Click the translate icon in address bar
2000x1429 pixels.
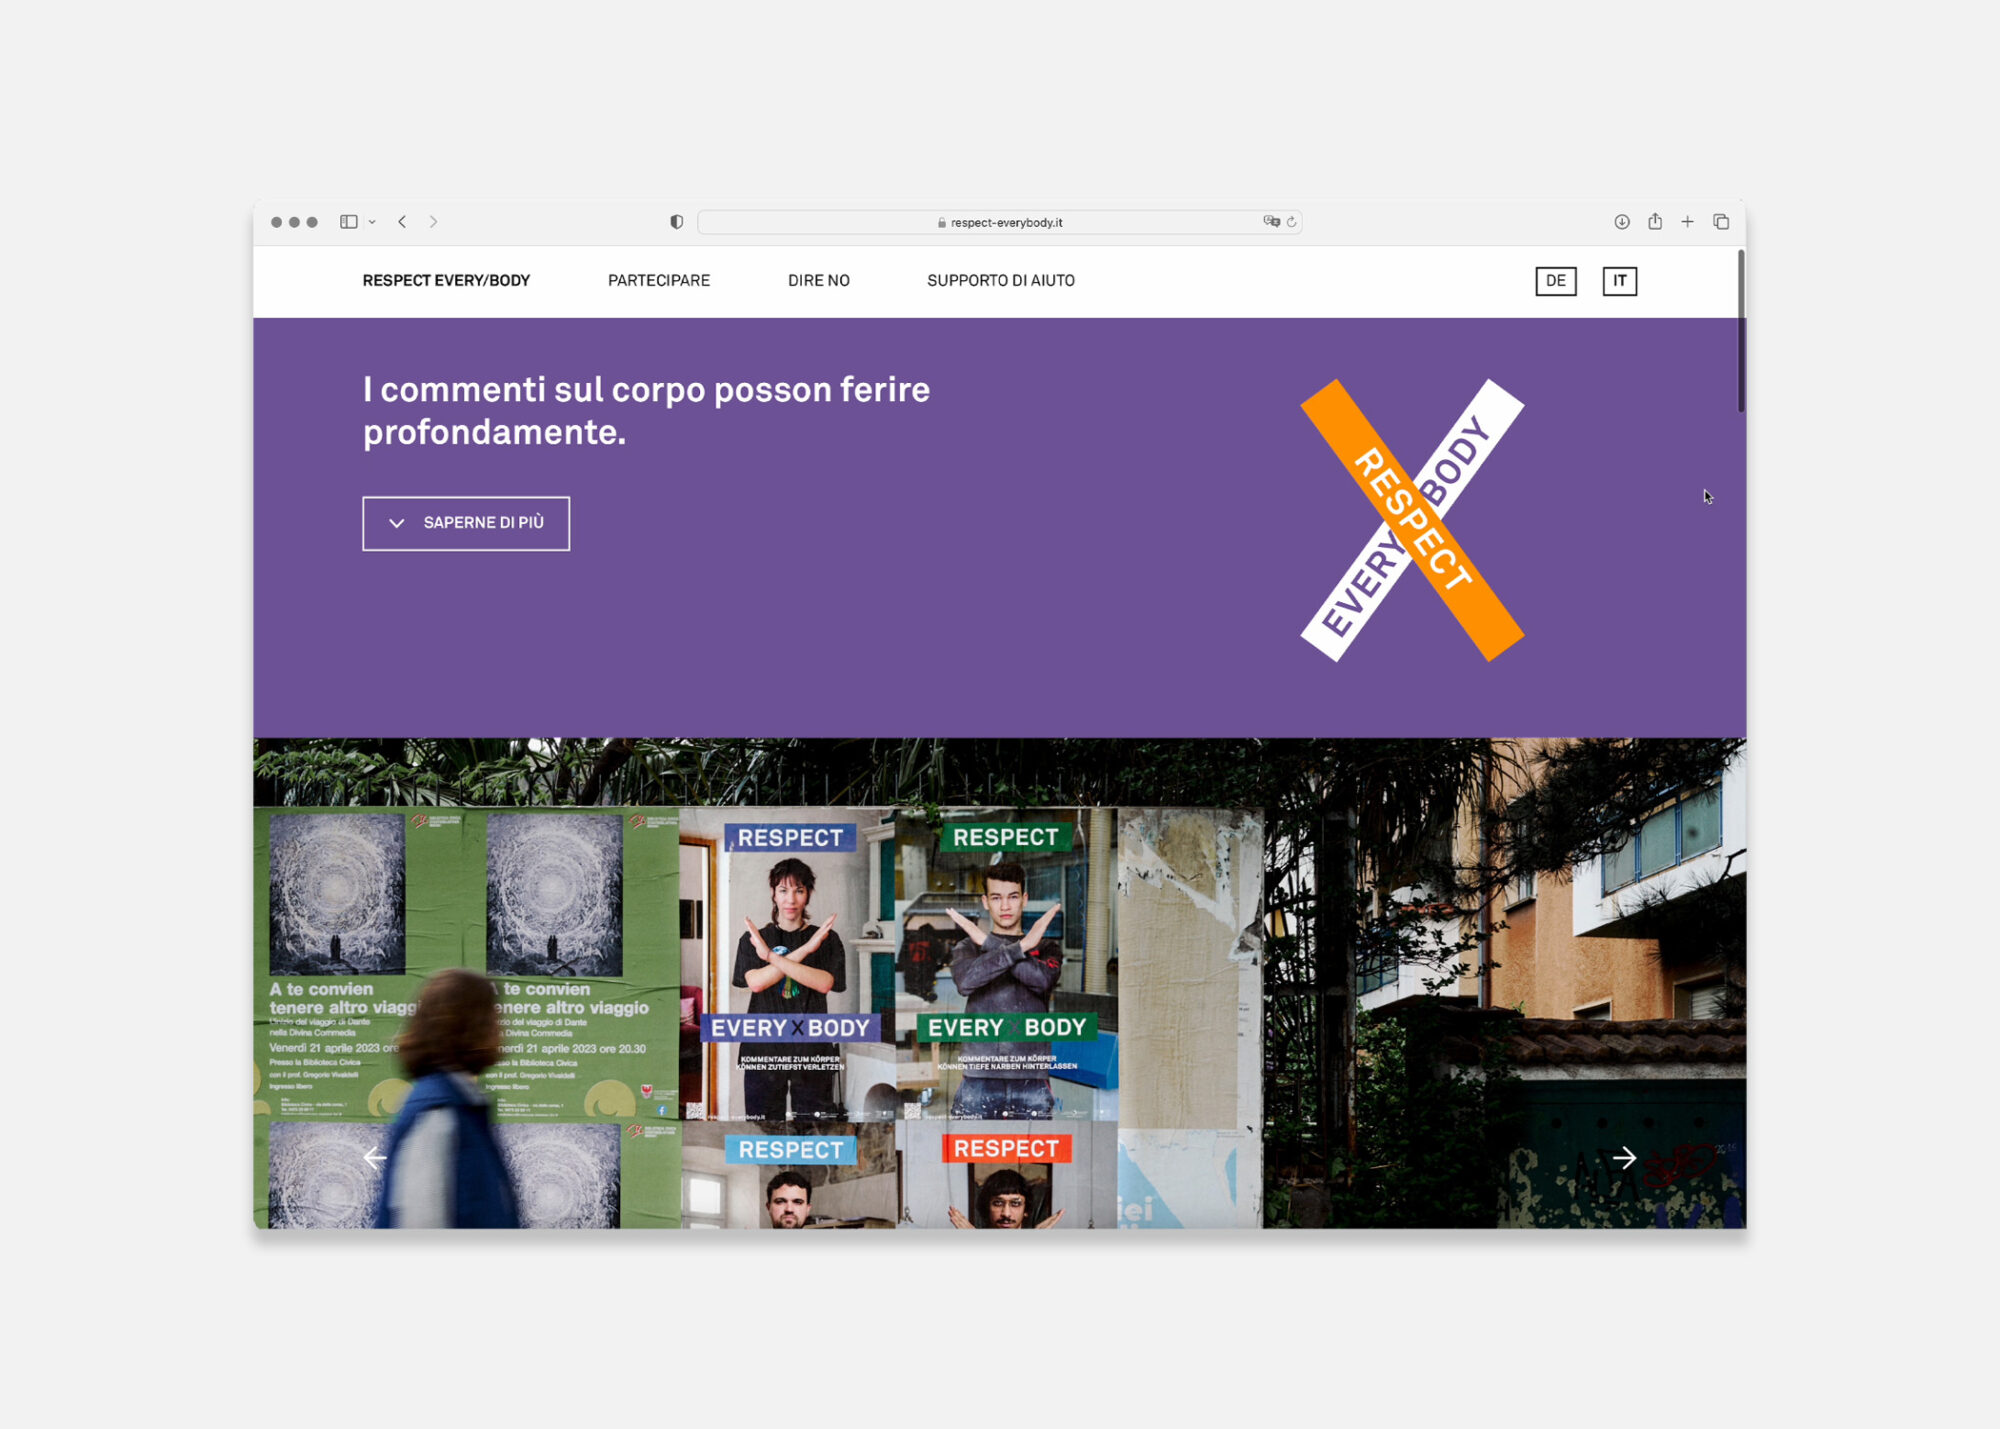1271,222
